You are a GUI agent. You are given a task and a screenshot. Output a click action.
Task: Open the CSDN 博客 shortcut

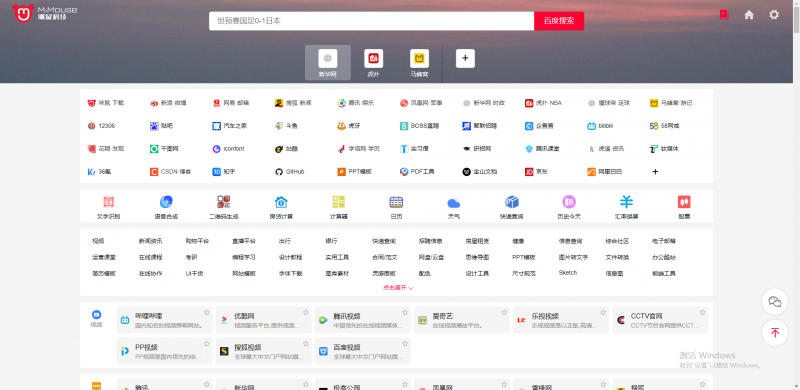pyautogui.click(x=170, y=172)
